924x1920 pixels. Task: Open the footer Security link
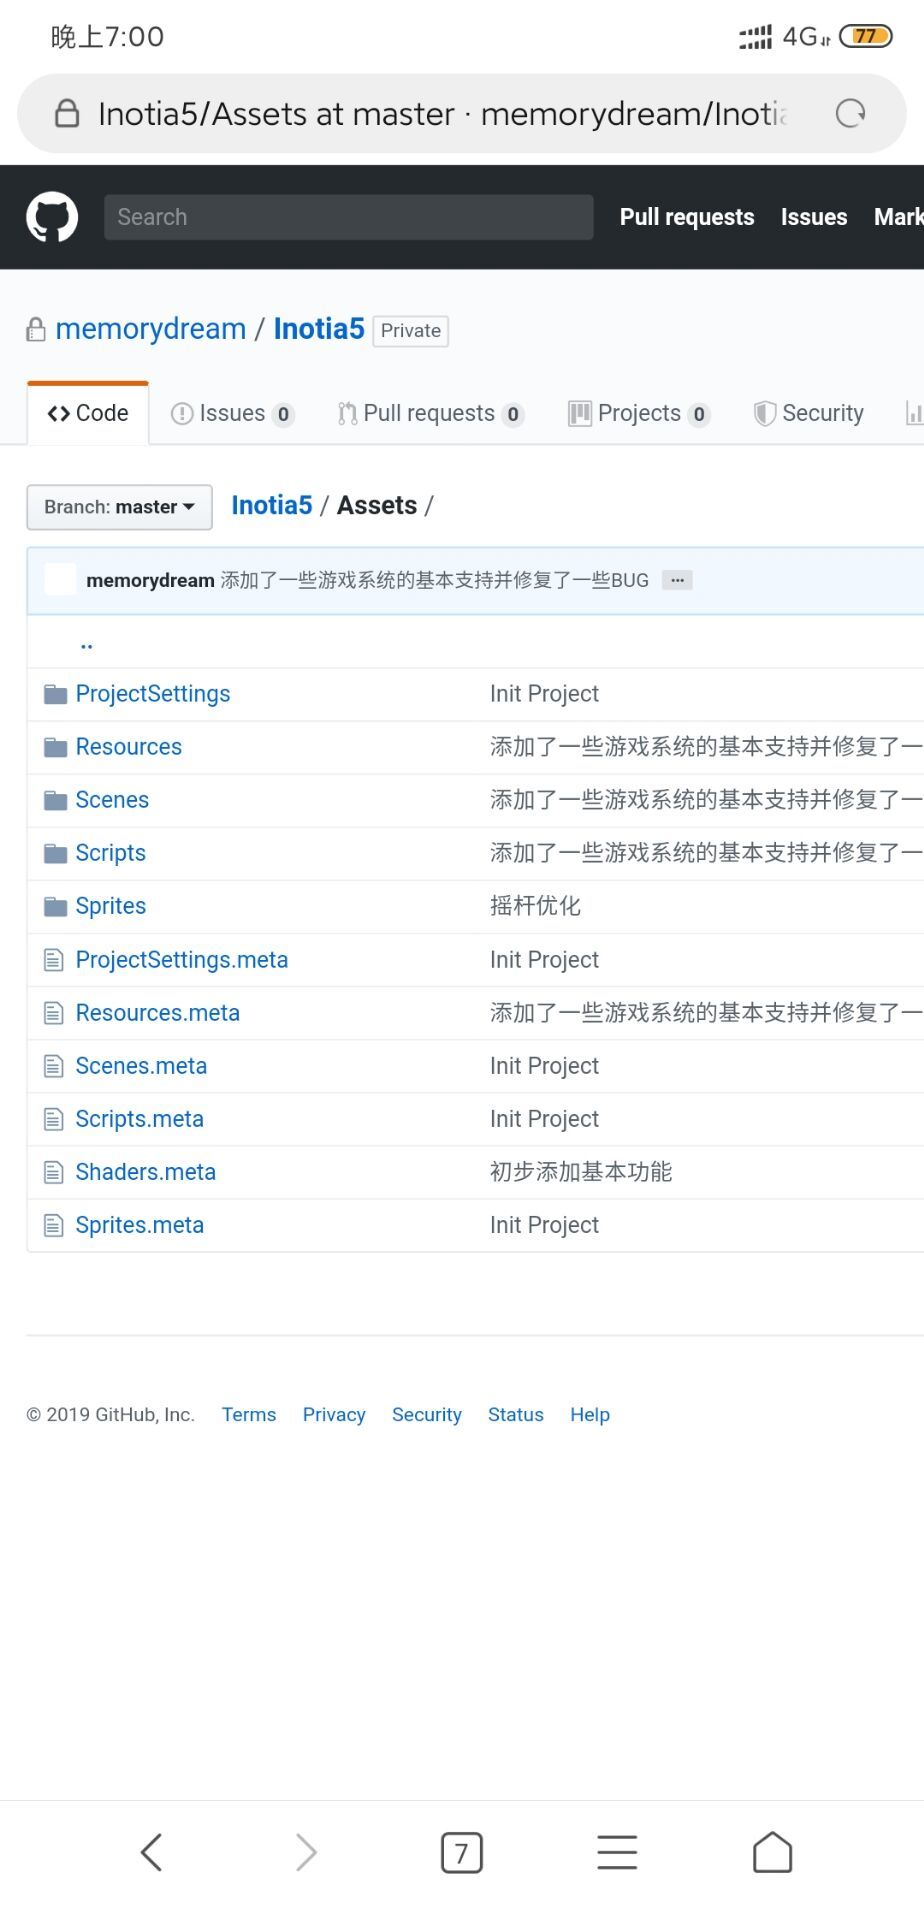coord(427,1415)
